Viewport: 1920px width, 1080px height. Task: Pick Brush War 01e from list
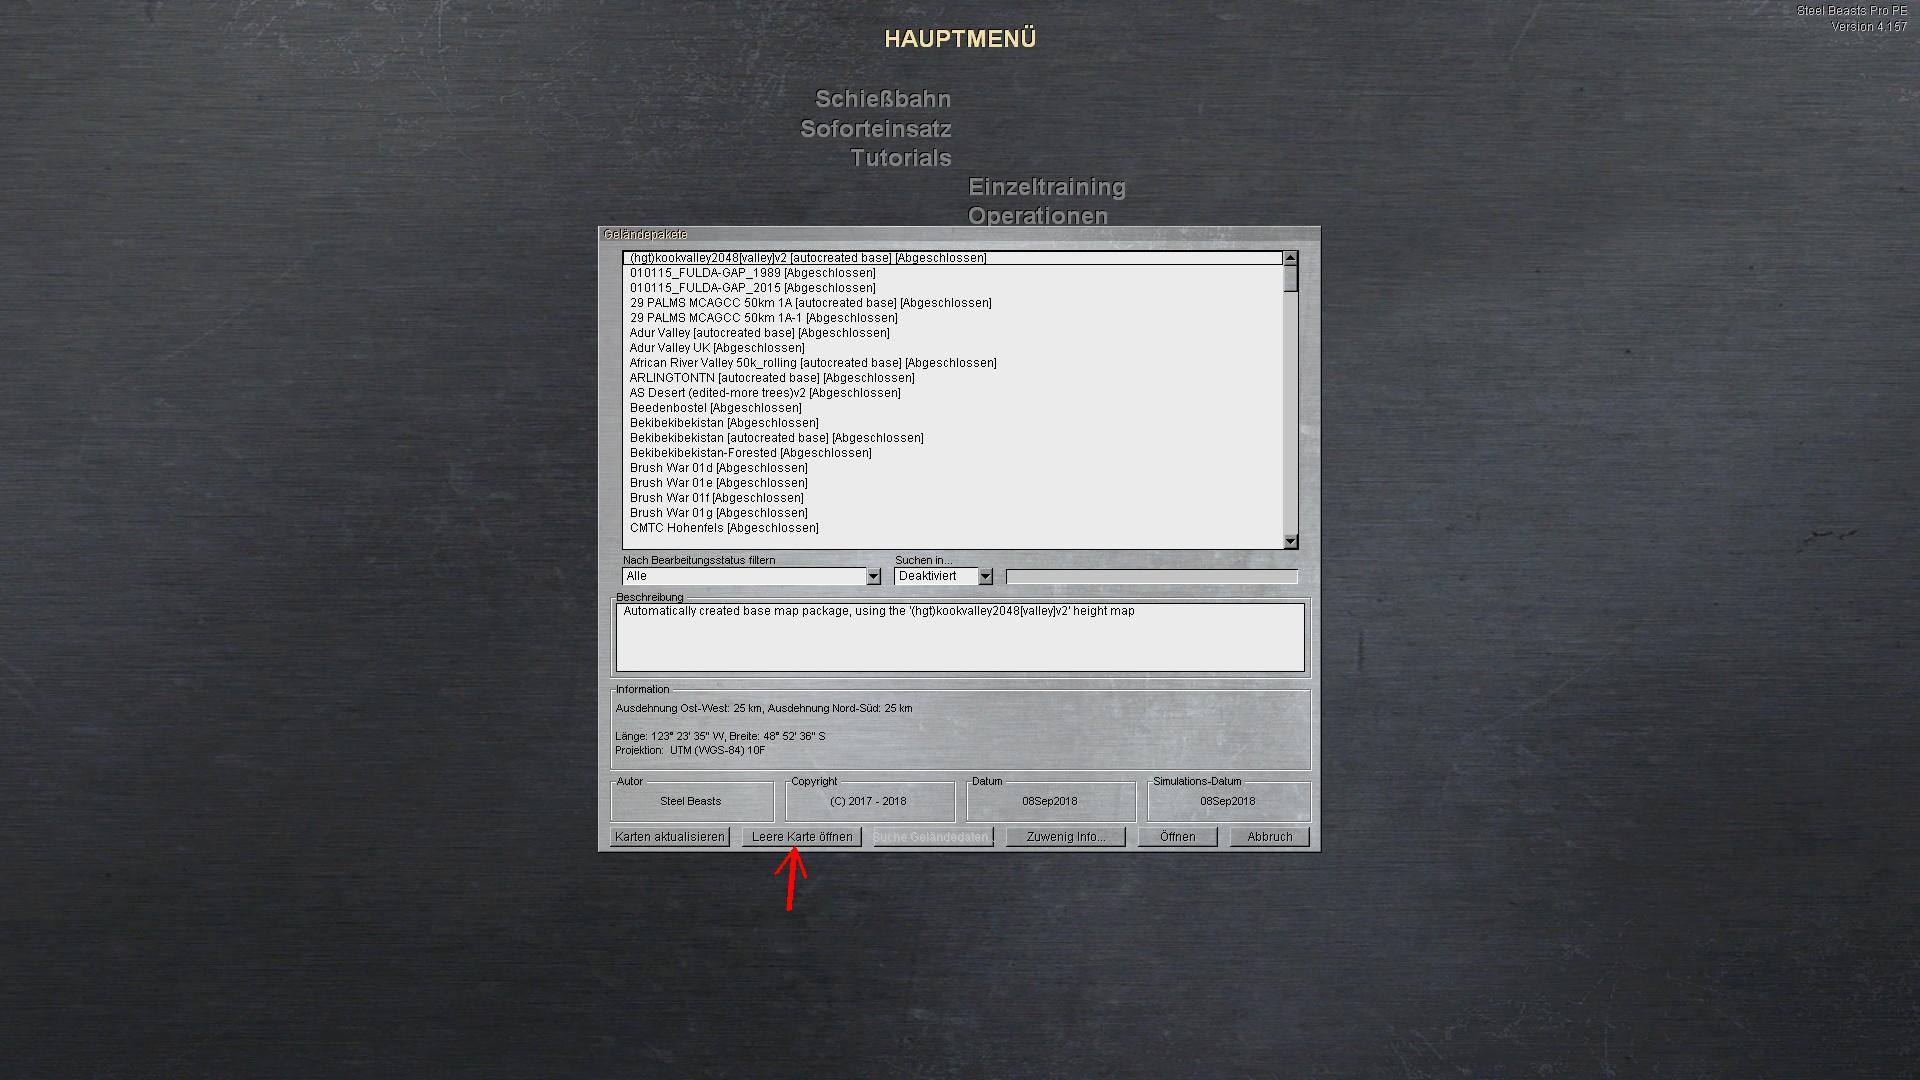tap(718, 483)
